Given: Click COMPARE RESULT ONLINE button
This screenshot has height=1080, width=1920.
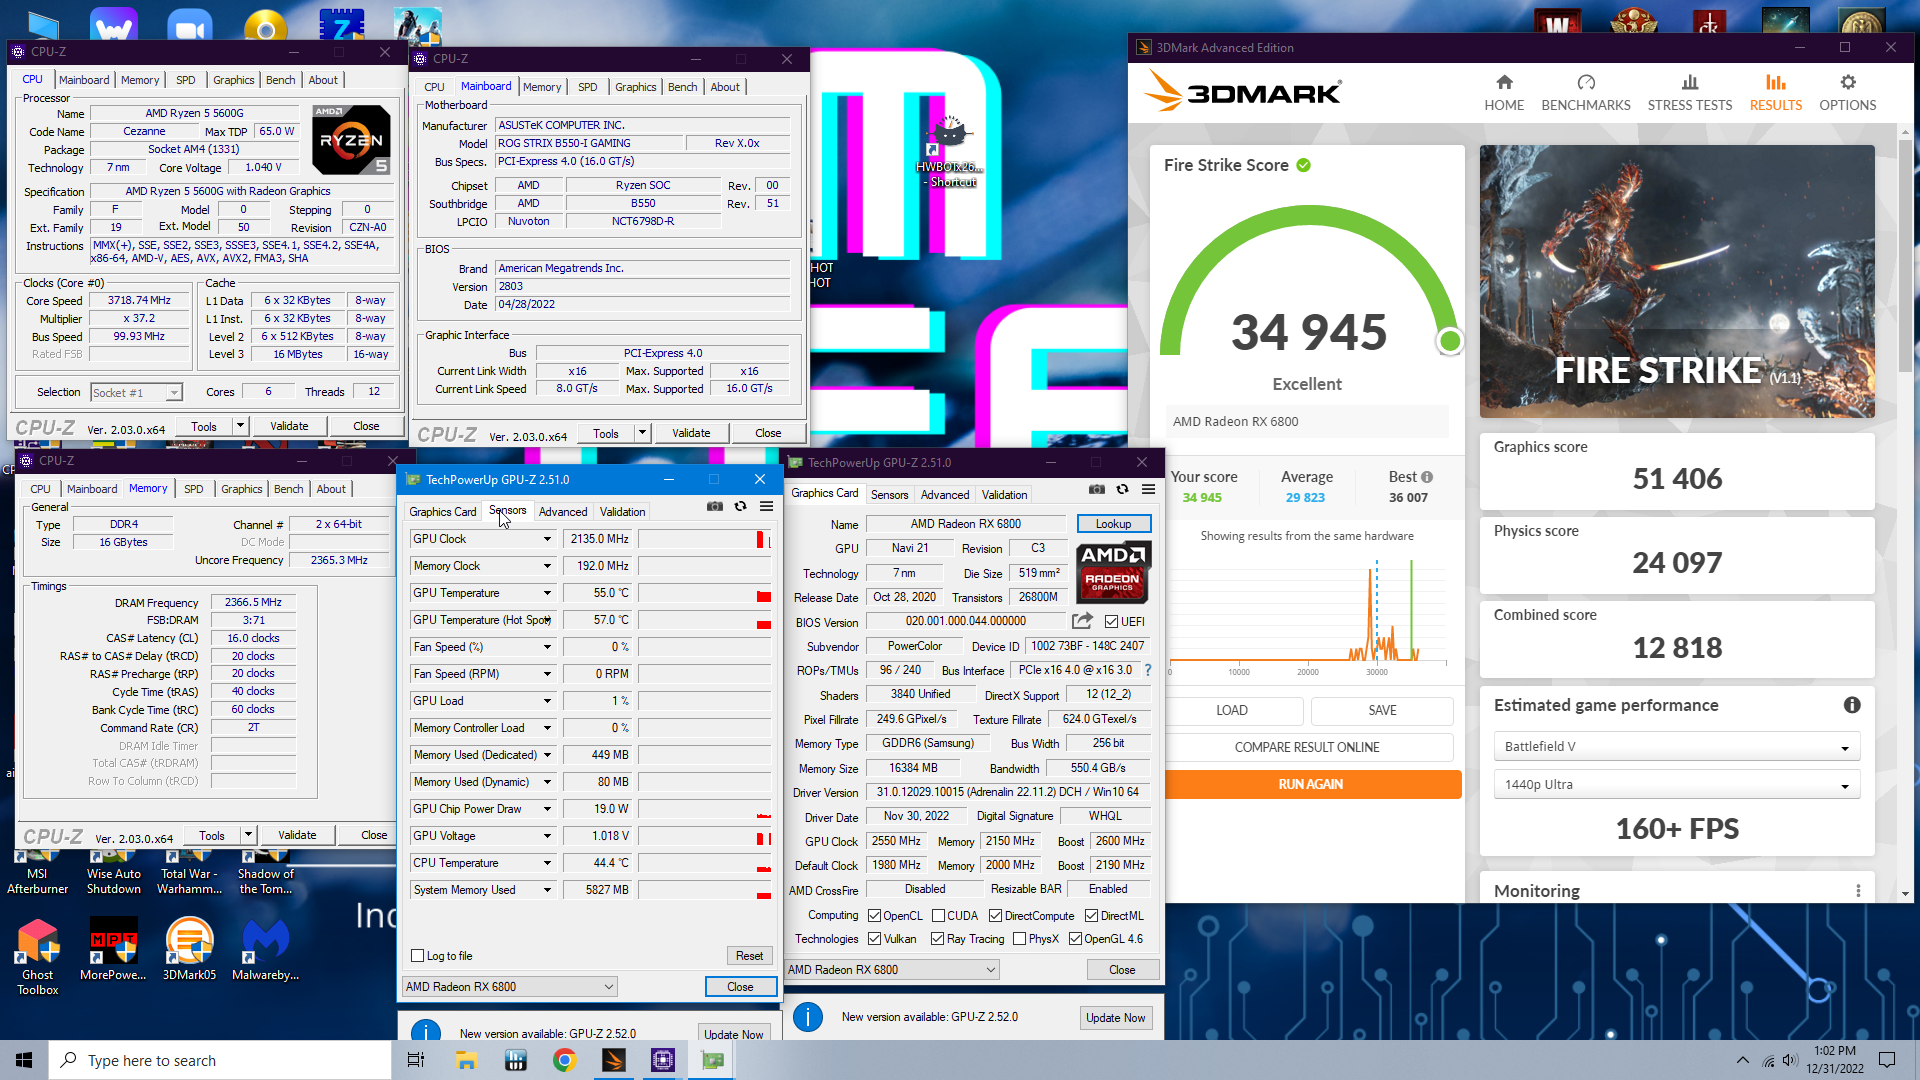Looking at the screenshot, I should 1307,747.
